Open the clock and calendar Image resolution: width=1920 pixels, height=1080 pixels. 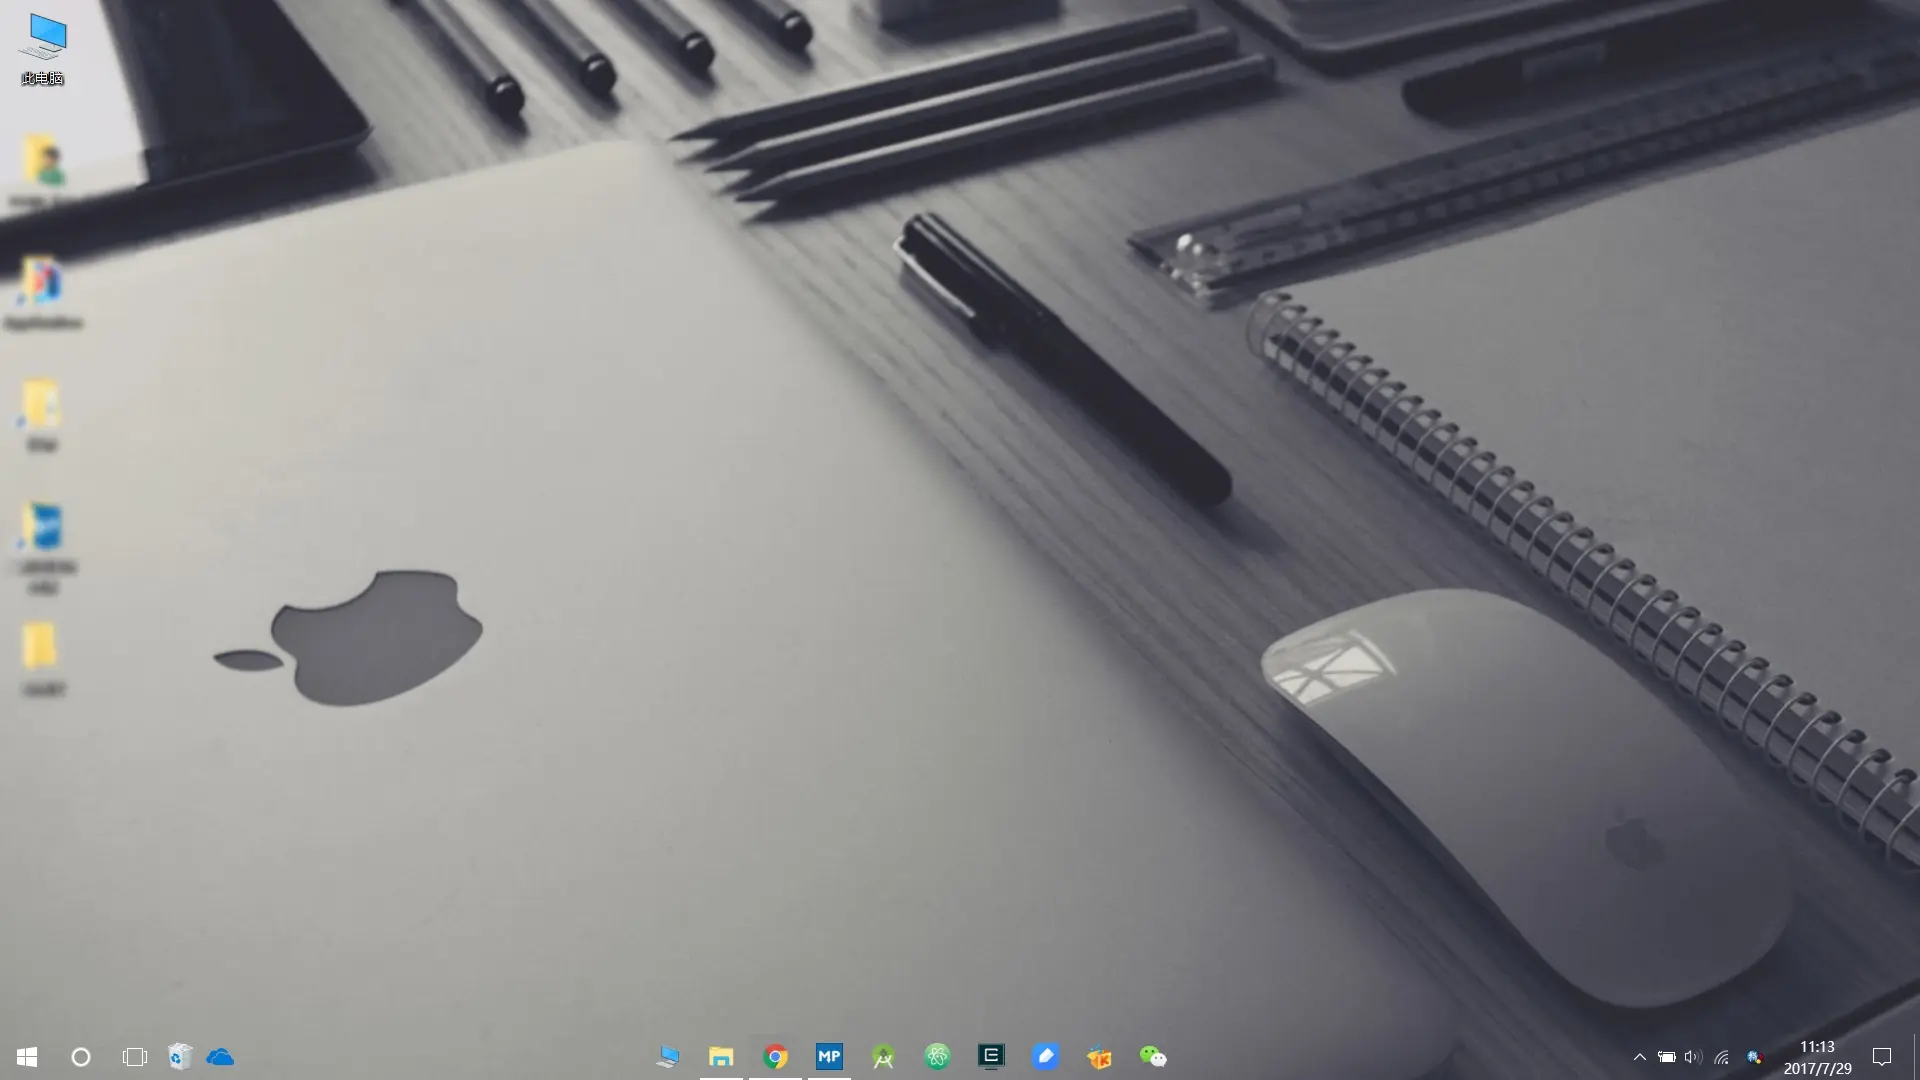1817,1057
